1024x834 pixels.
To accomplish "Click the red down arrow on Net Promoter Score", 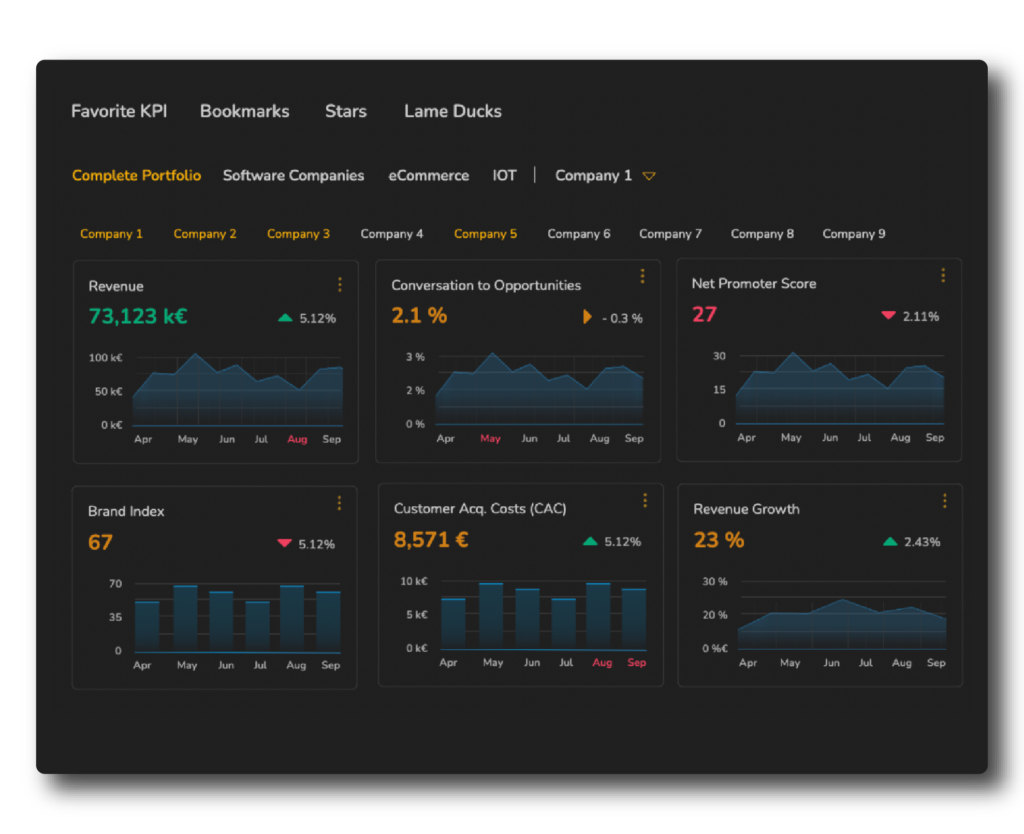I will click(x=888, y=316).
